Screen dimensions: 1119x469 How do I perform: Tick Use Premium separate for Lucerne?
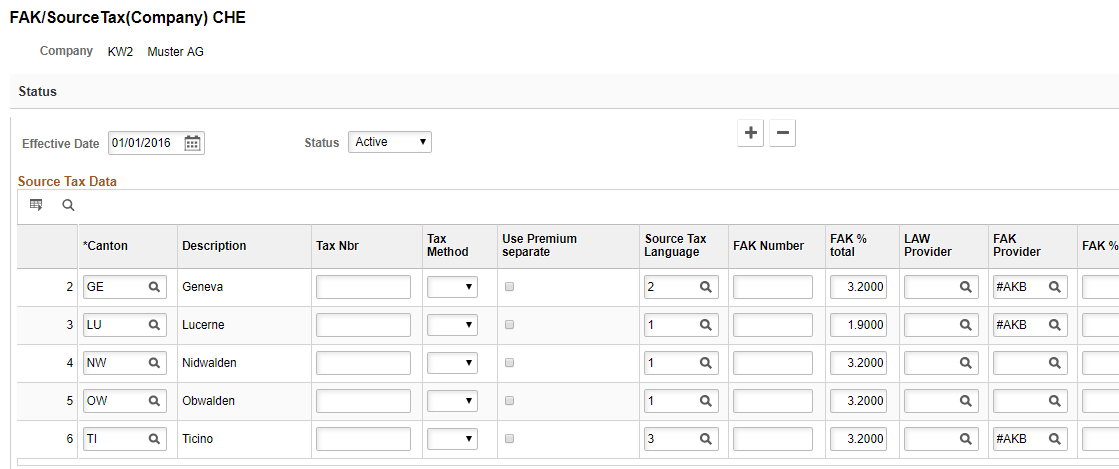click(x=509, y=324)
